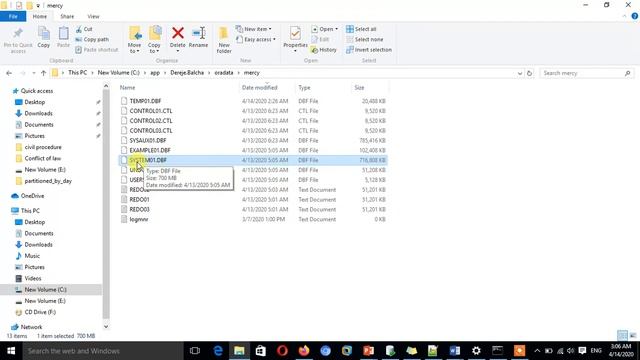Image resolution: width=640 pixels, height=360 pixels.
Task: Click Copy path in the Clipboard group
Action: tap(92, 40)
